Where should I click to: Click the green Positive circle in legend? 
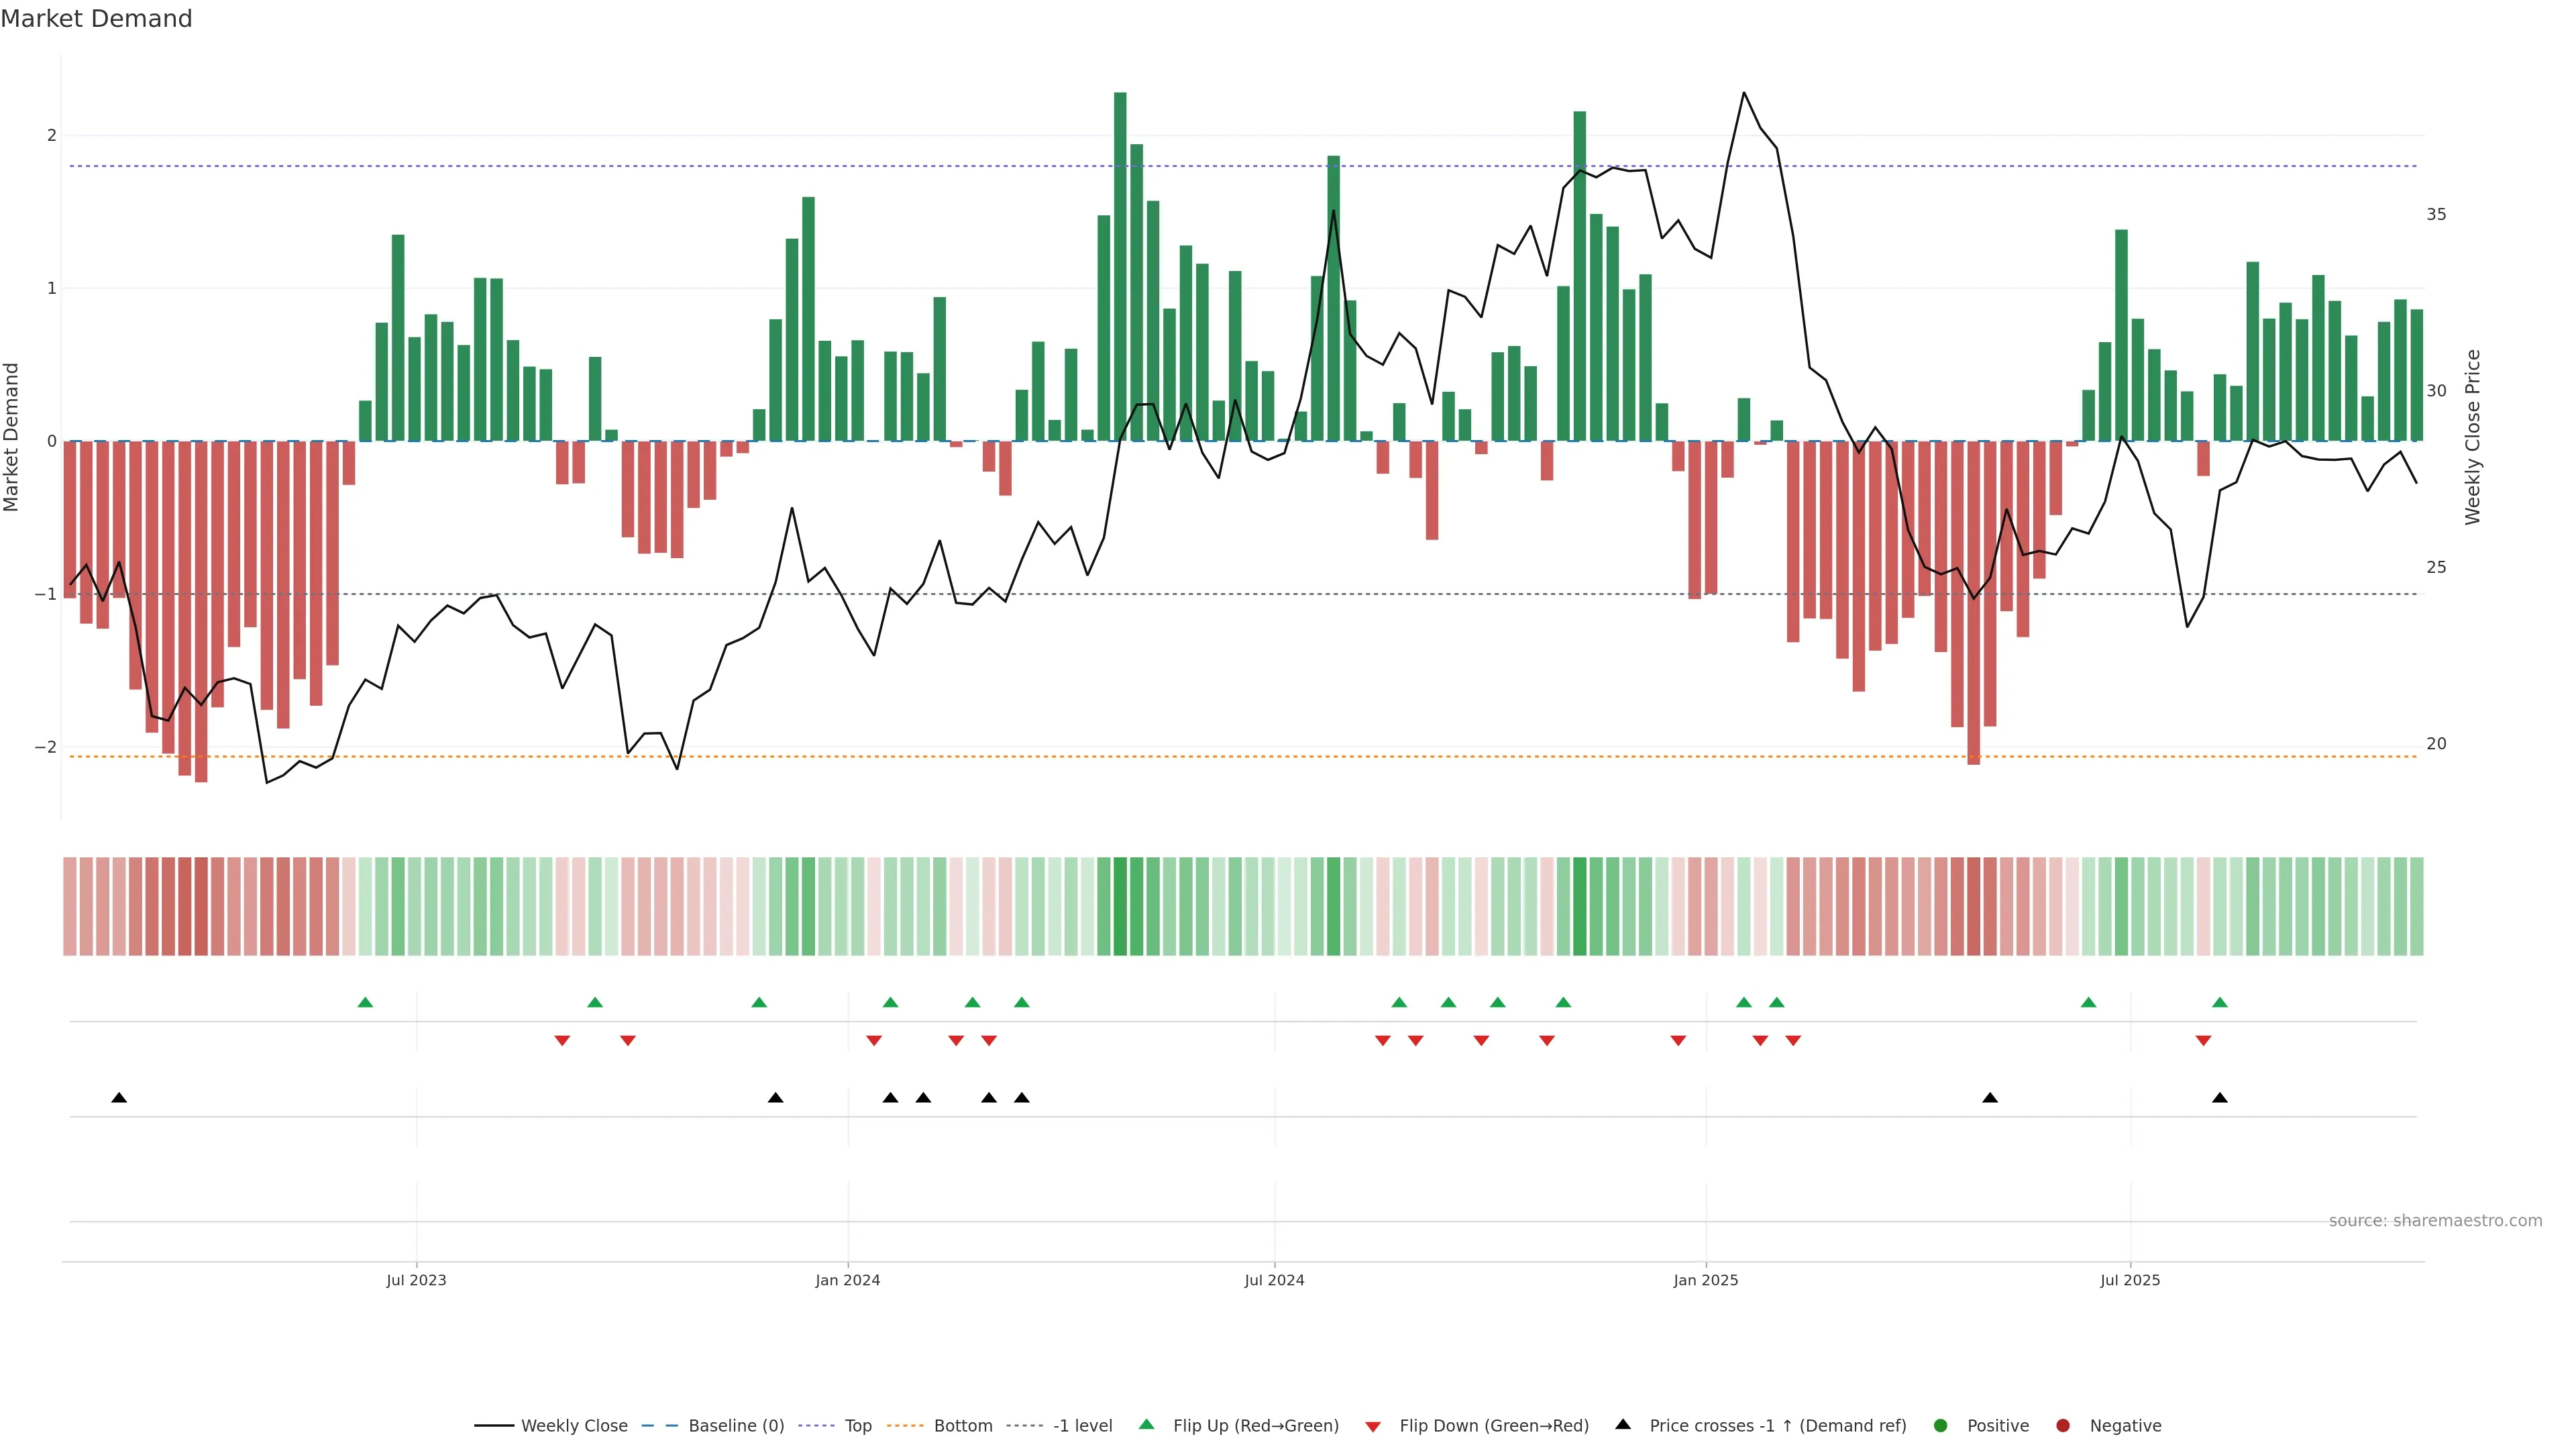coord(1940,1425)
